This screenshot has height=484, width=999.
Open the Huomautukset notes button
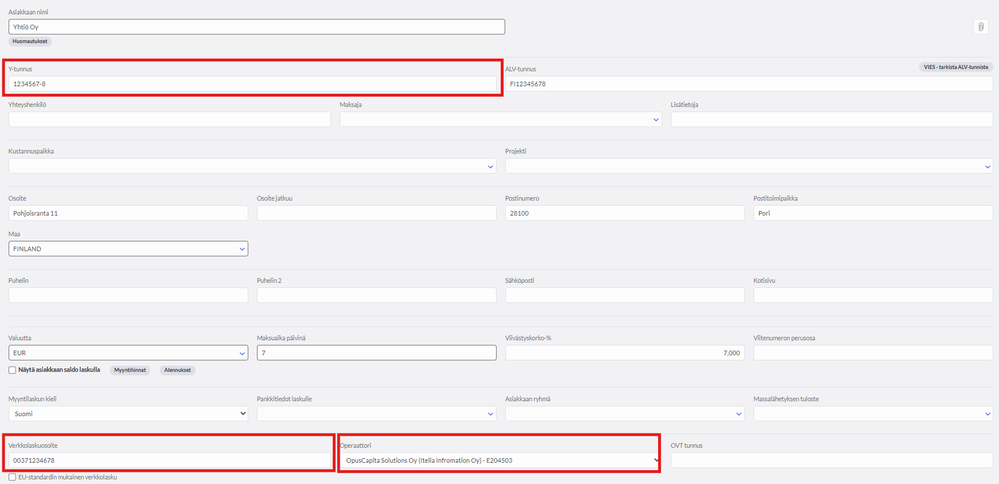pyautogui.click(x=31, y=41)
